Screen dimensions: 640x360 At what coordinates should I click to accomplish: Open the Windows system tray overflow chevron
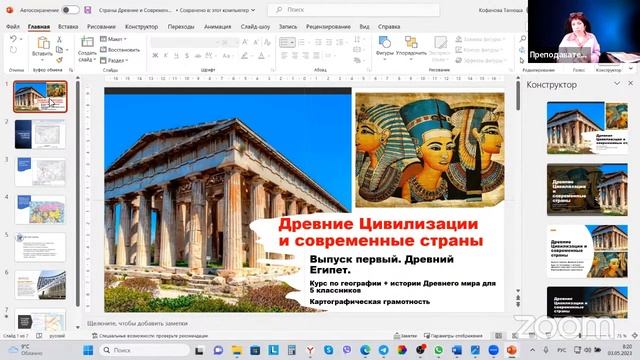point(532,350)
